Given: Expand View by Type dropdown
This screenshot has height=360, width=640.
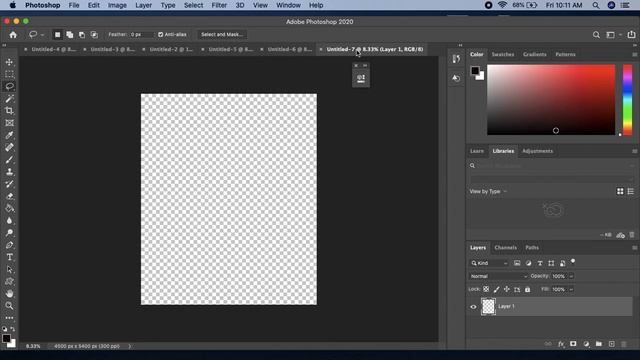Looking at the screenshot, I should click(x=488, y=191).
